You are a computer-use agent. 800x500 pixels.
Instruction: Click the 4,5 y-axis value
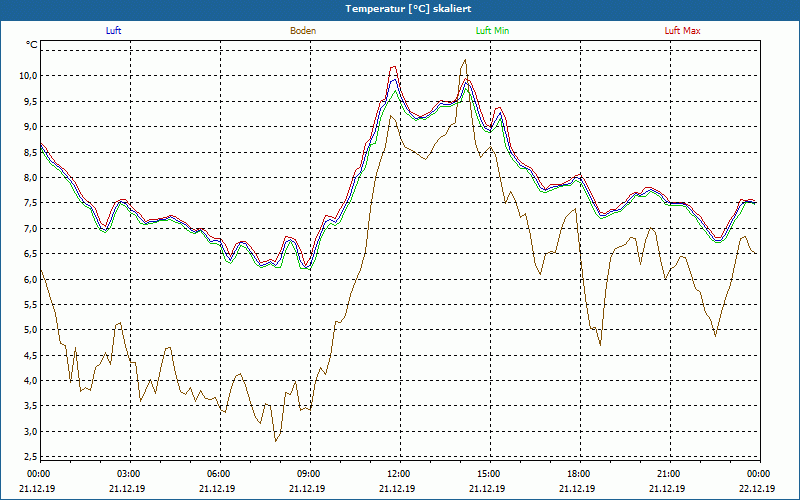coord(30,355)
